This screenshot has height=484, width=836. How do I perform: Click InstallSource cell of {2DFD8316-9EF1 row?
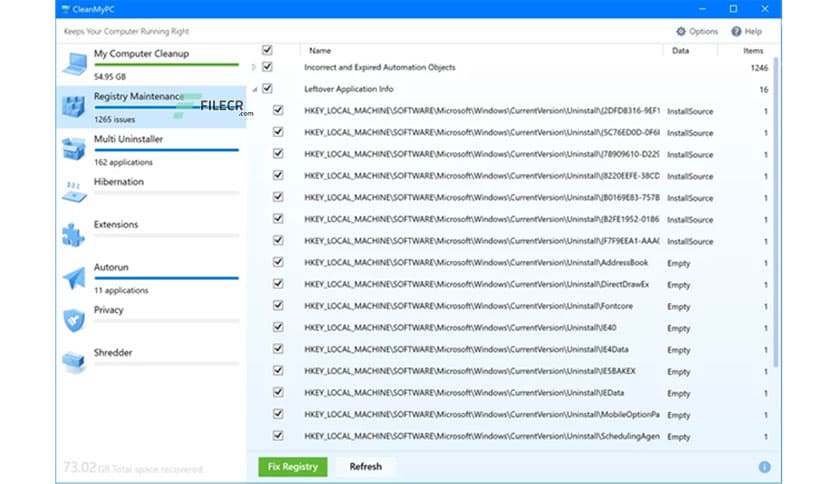point(690,111)
